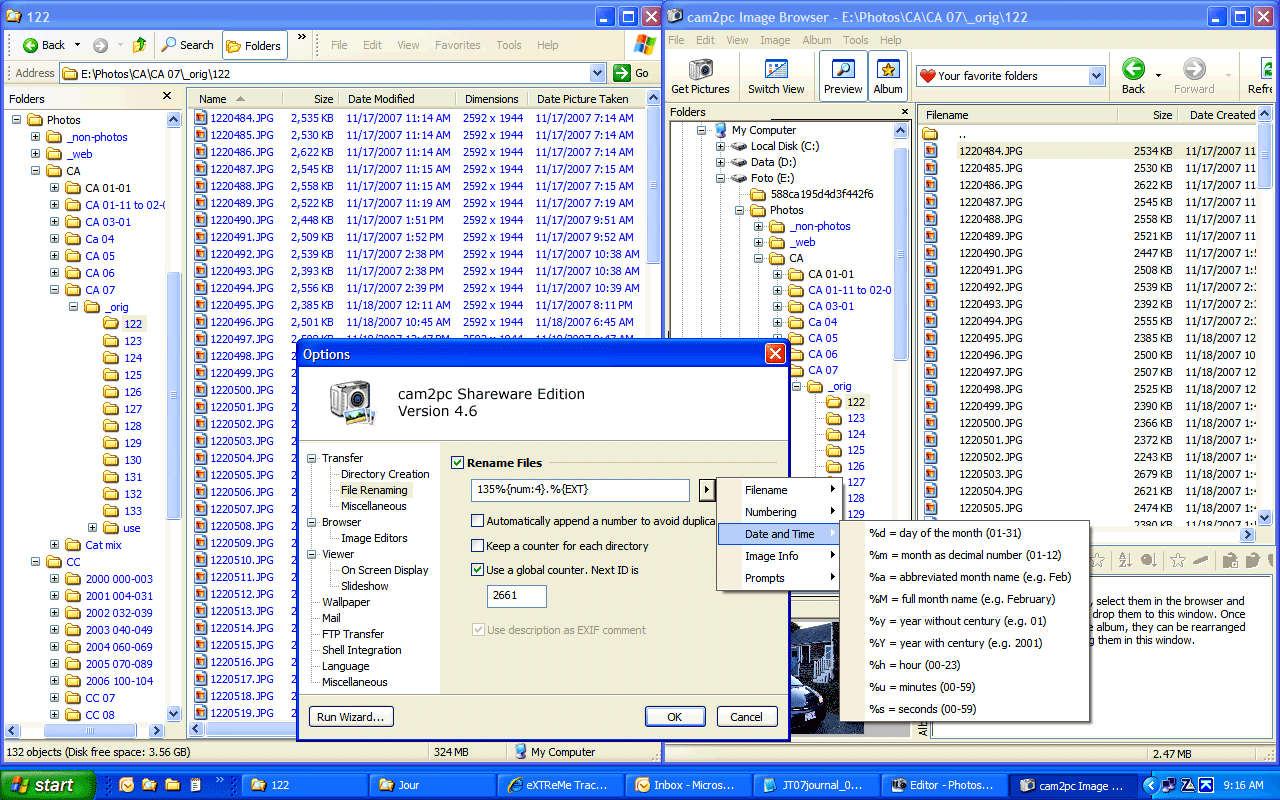Click A-Z sort icon in album toolbar
The height and width of the screenshot is (800, 1280).
coord(1125,560)
